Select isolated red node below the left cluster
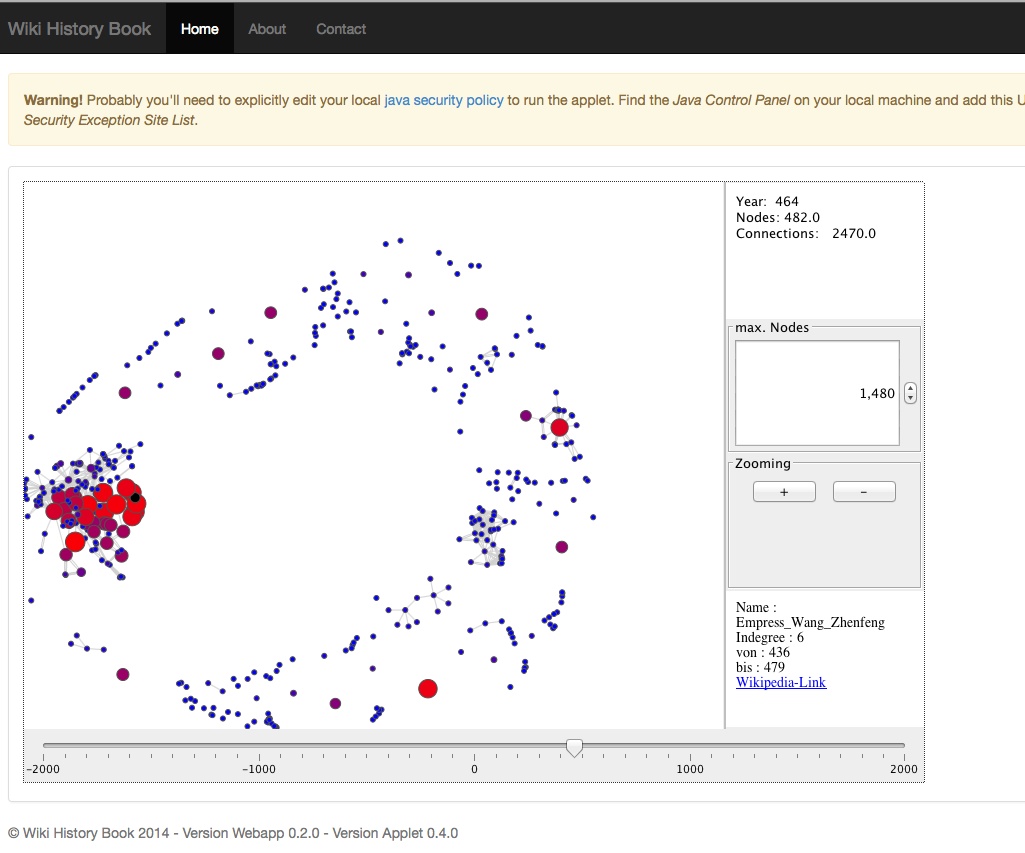 pos(75,542)
